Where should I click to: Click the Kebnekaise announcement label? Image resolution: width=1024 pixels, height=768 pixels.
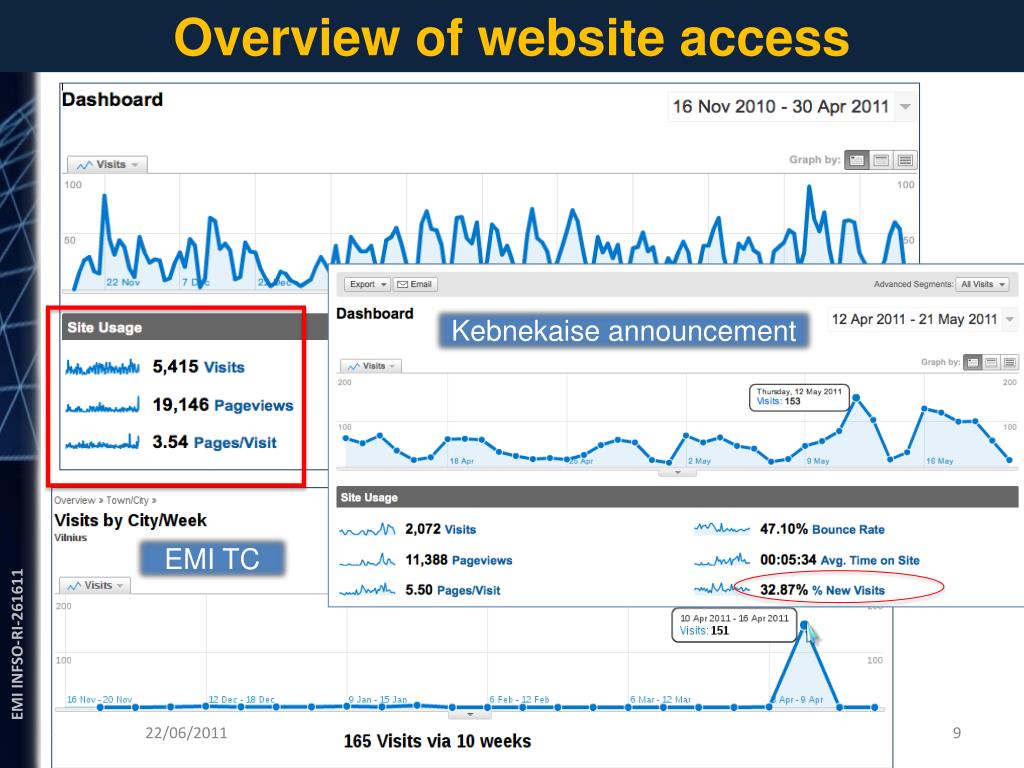click(624, 331)
